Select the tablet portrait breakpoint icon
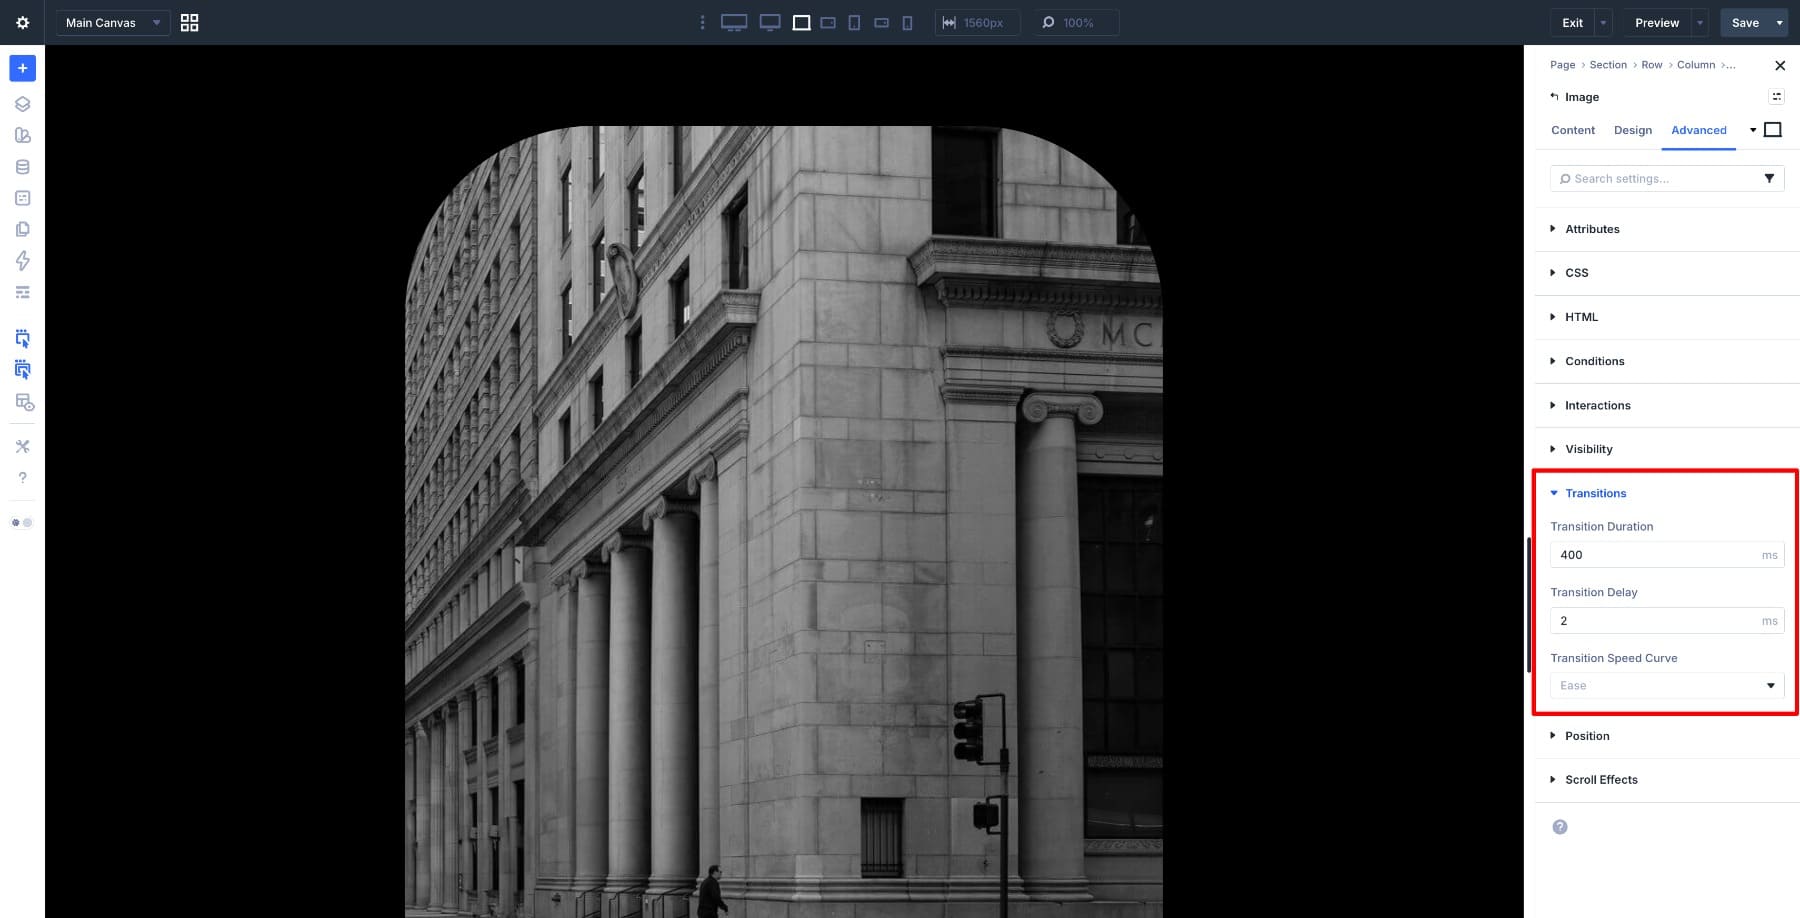The height and width of the screenshot is (918, 1800). click(854, 22)
